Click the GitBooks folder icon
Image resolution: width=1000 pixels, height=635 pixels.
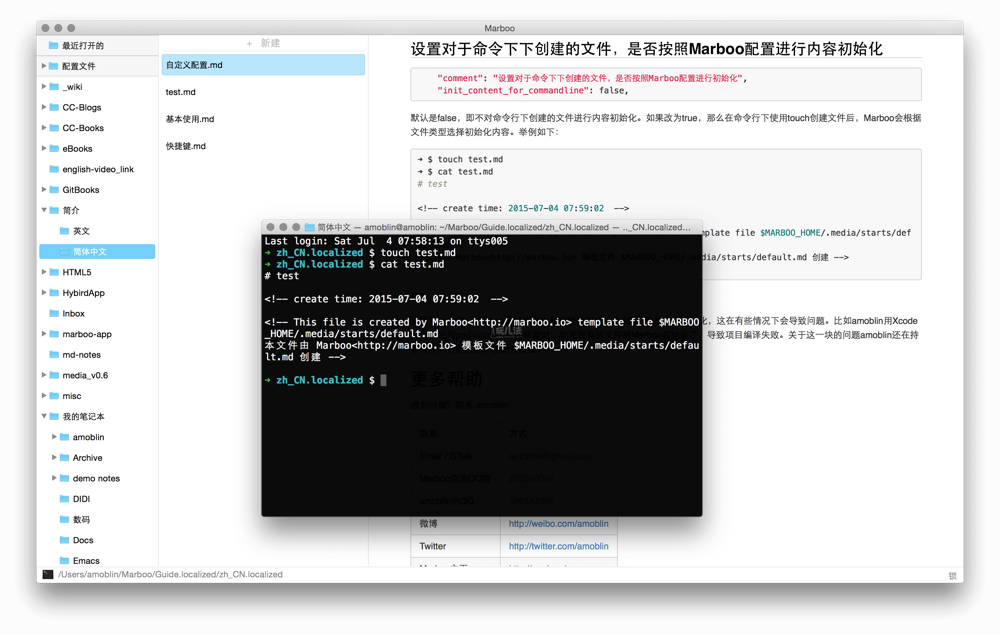tap(54, 189)
